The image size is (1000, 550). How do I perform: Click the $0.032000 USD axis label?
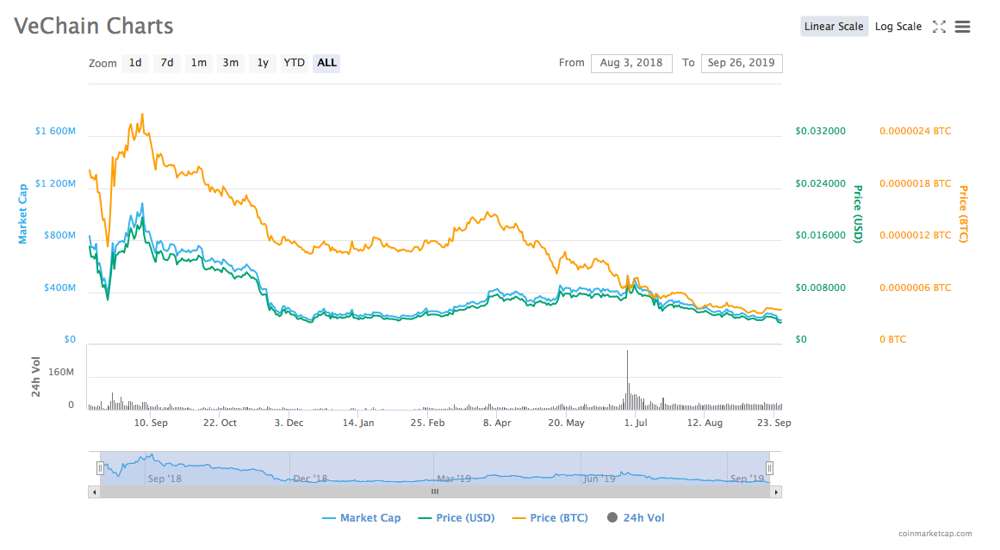pos(820,131)
